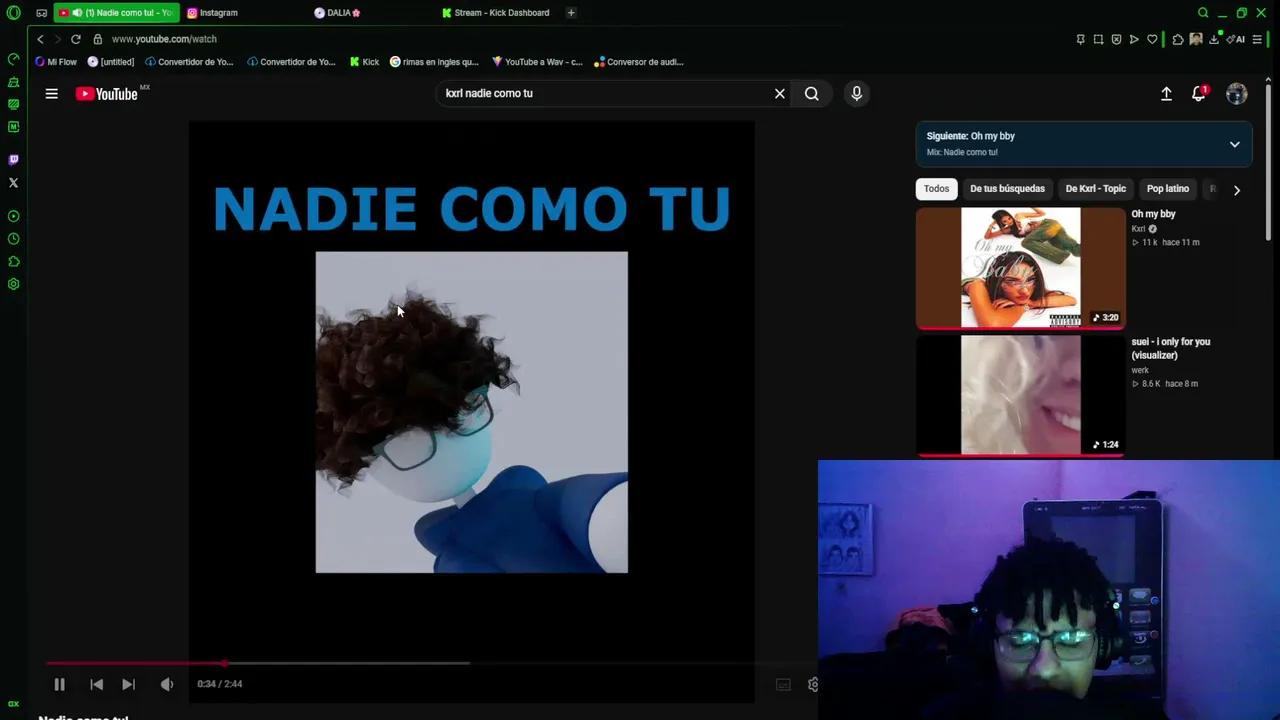Open the 'Conversor de audi...' bookmark
Screen dimensions: 1280x720
639,62
